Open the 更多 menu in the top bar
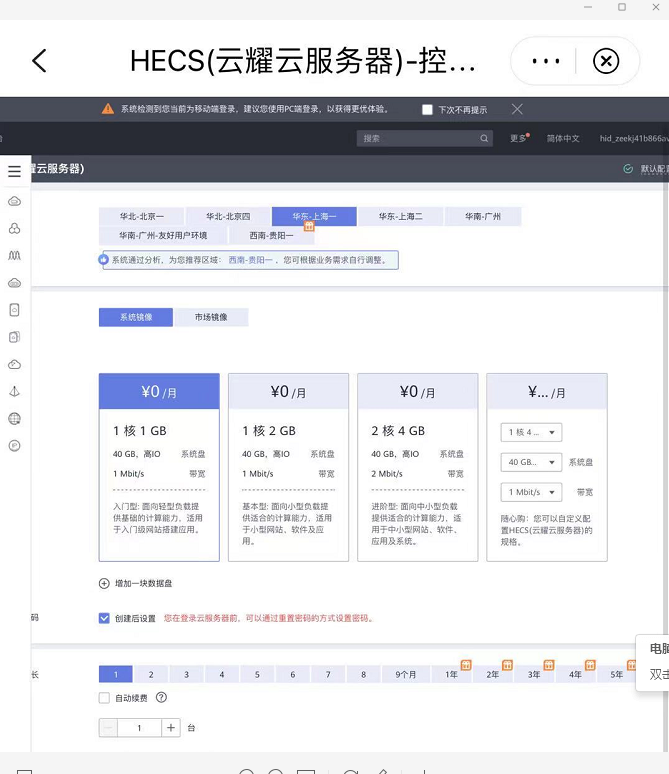The width and height of the screenshot is (669, 774). (x=519, y=138)
